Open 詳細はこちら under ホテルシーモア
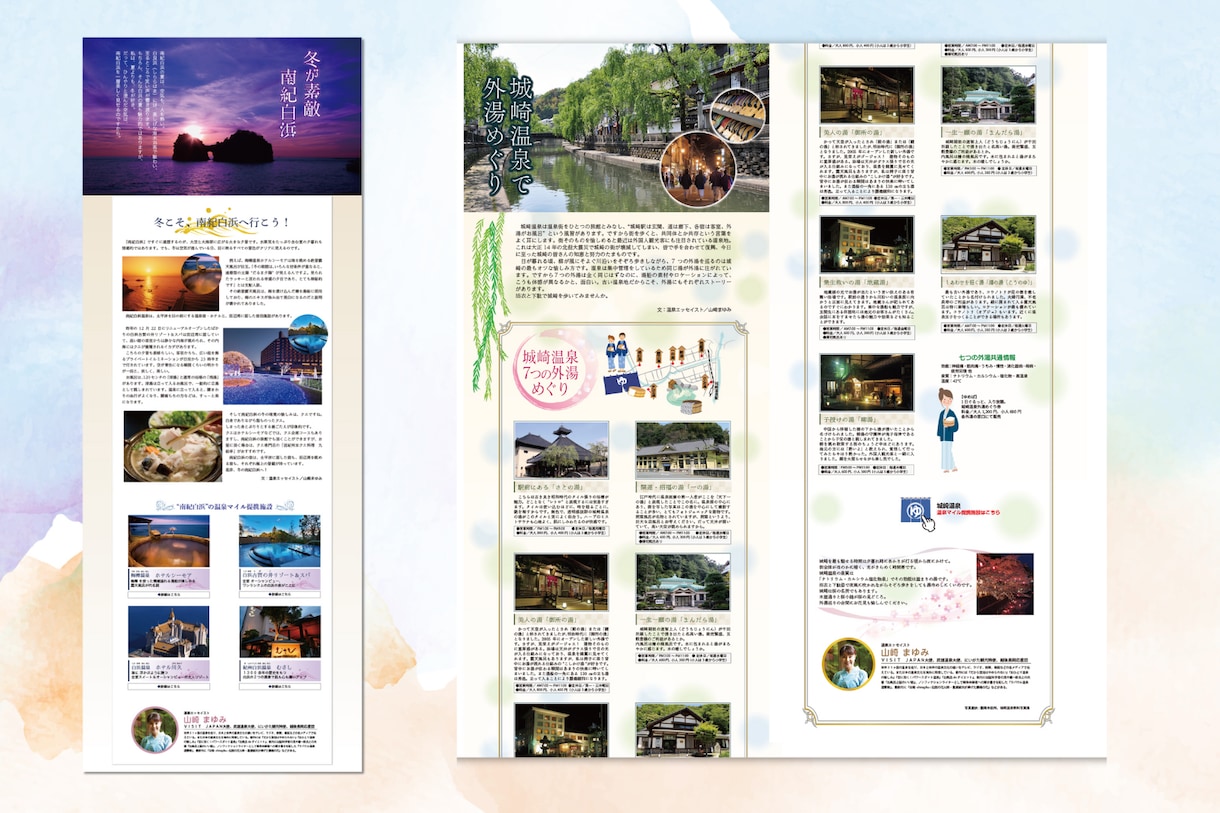 pyautogui.click(x=168, y=593)
